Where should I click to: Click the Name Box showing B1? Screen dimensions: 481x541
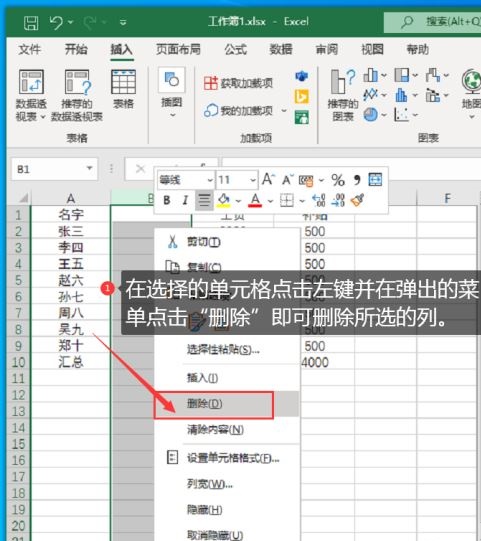[48, 169]
